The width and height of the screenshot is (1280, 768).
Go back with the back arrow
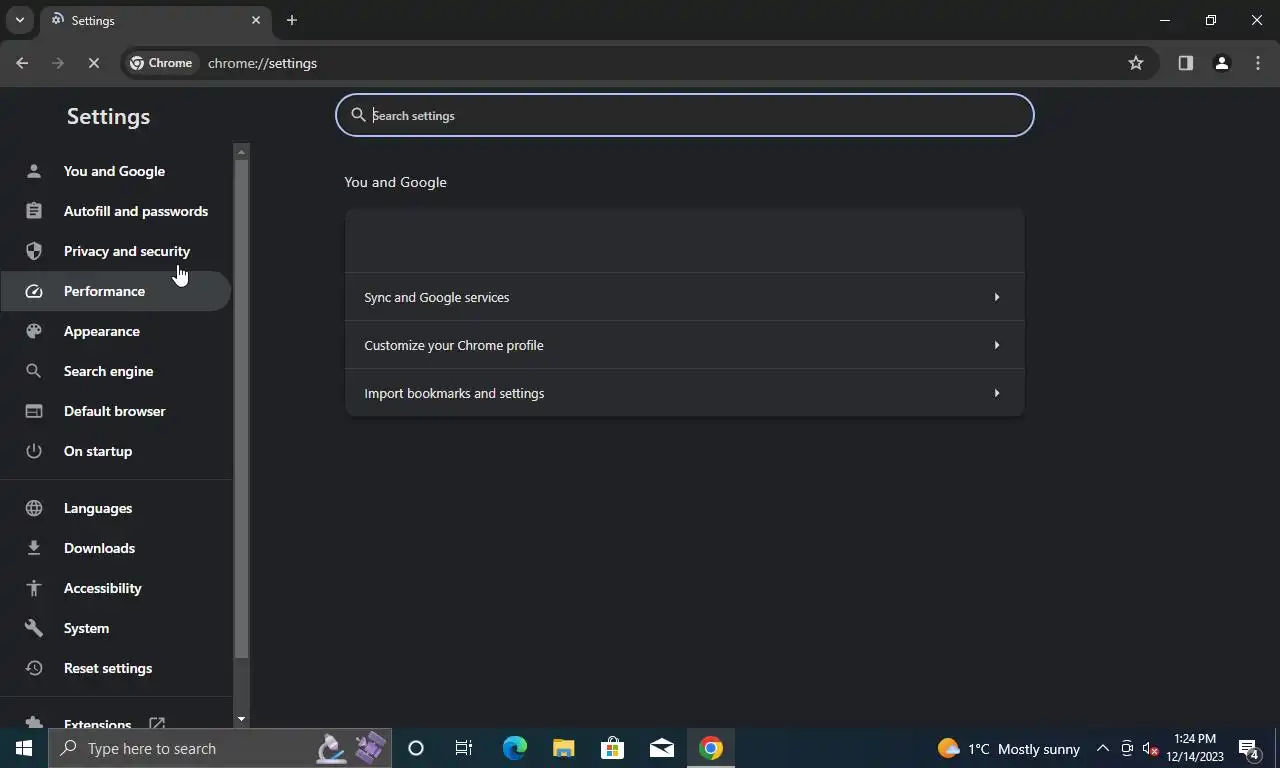point(22,63)
